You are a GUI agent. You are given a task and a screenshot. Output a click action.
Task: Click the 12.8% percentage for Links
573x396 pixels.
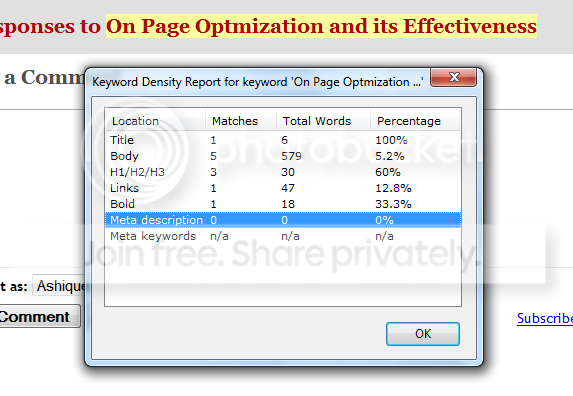393,188
